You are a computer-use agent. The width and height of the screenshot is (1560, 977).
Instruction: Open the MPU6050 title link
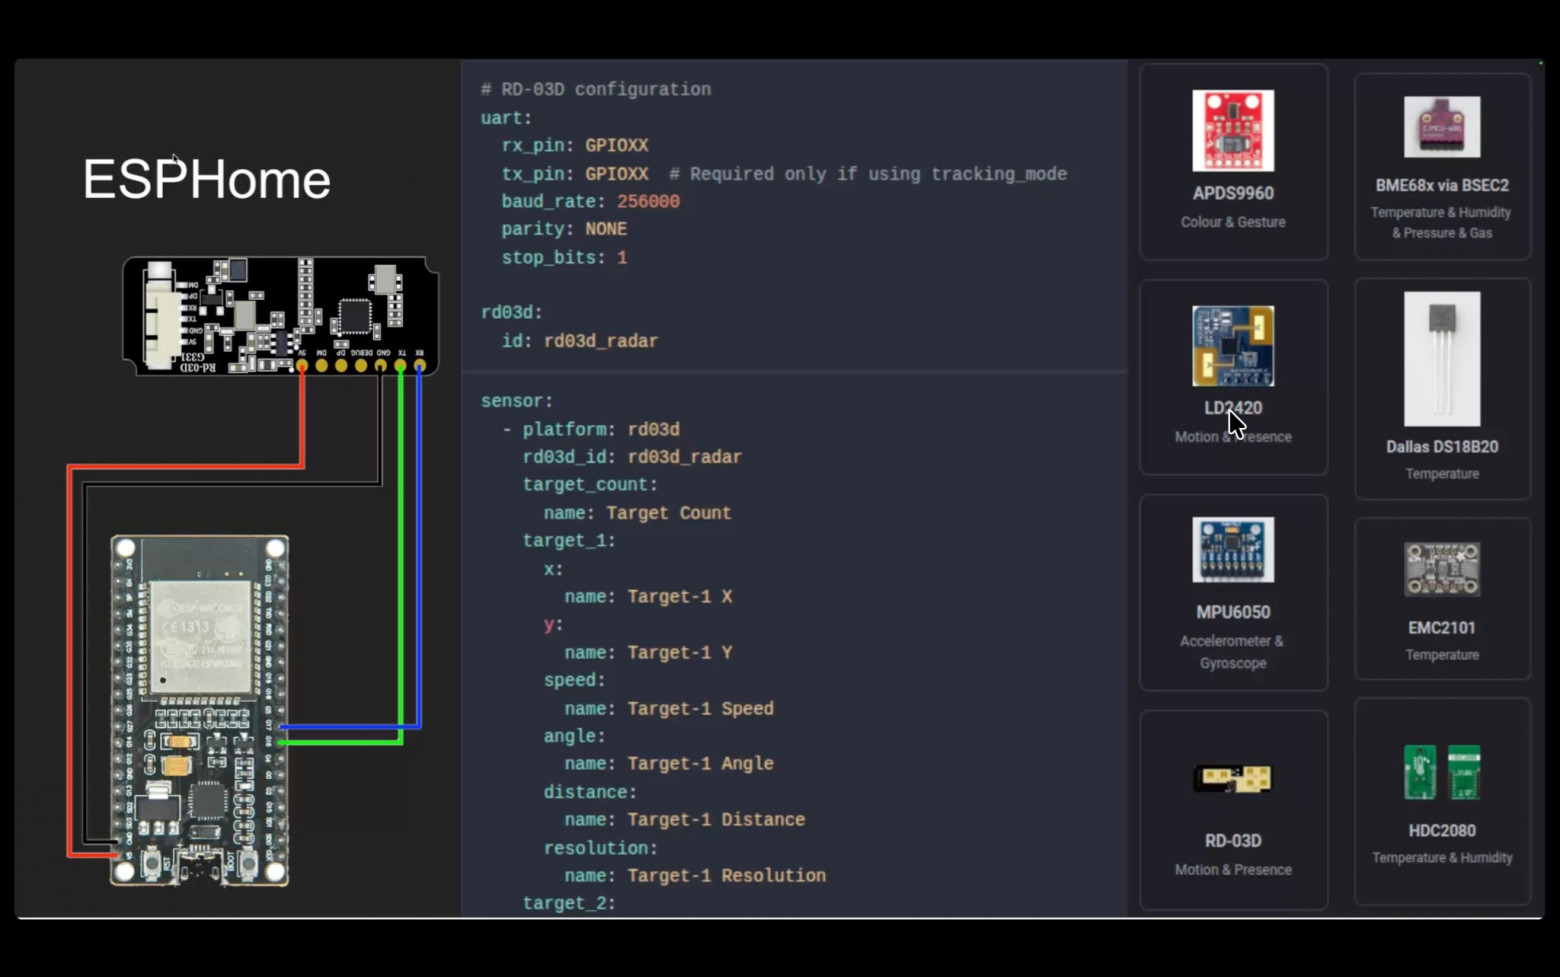pos(1233,612)
